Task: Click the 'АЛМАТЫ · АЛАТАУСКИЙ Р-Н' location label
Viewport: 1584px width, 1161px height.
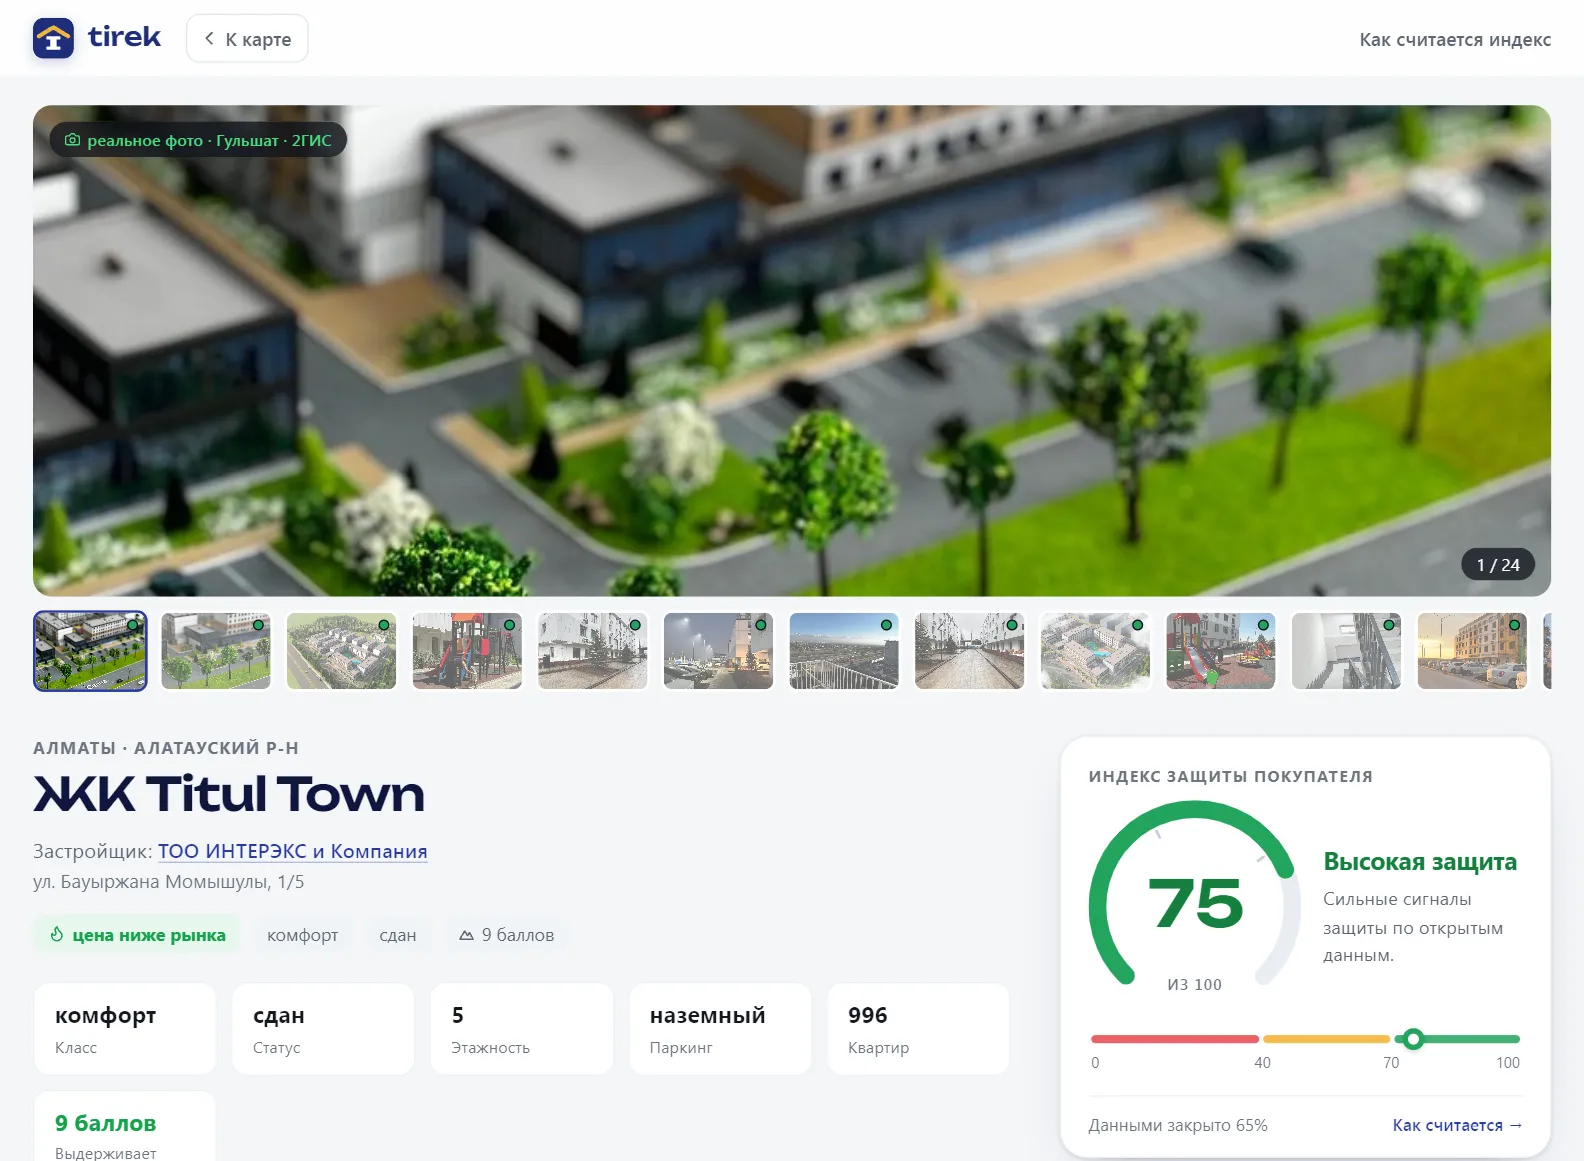Action: 166,748
